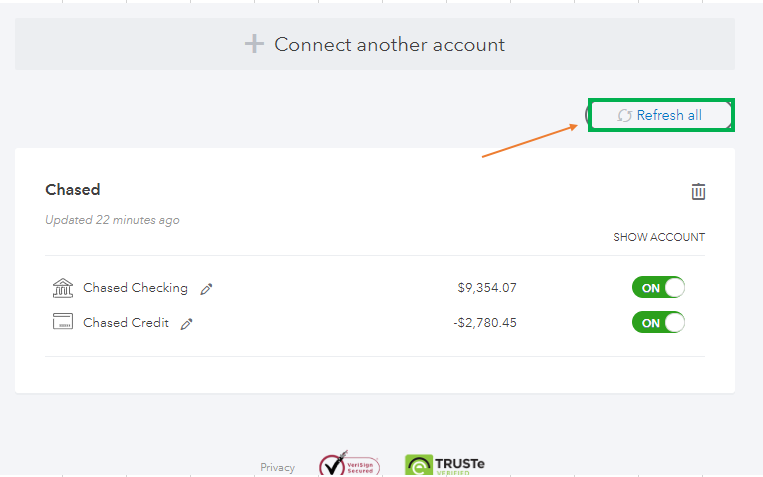Click the circular arrows refresh icon

[624, 115]
